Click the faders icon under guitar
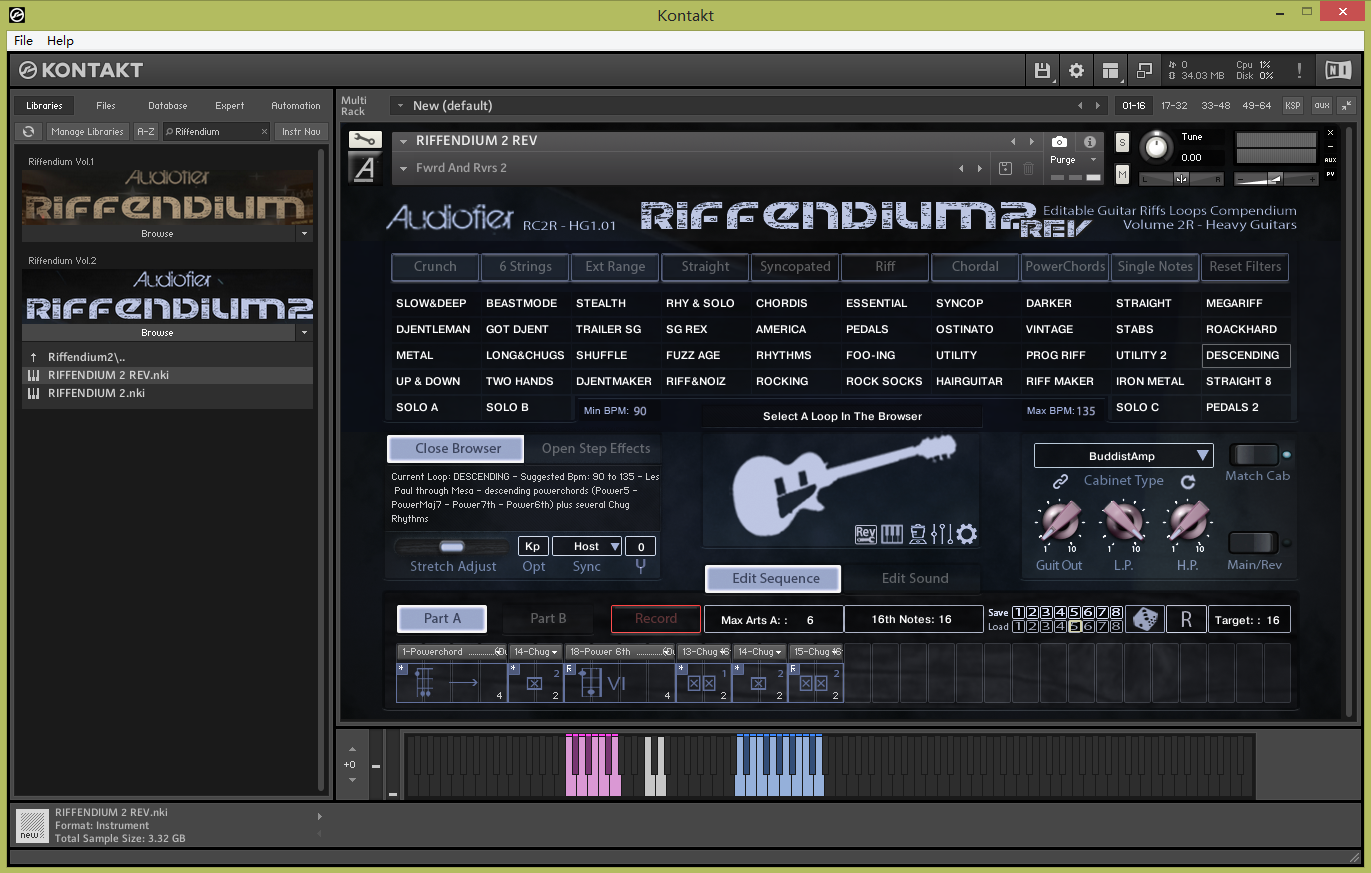The height and width of the screenshot is (873, 1371). [x=941, y=534]
